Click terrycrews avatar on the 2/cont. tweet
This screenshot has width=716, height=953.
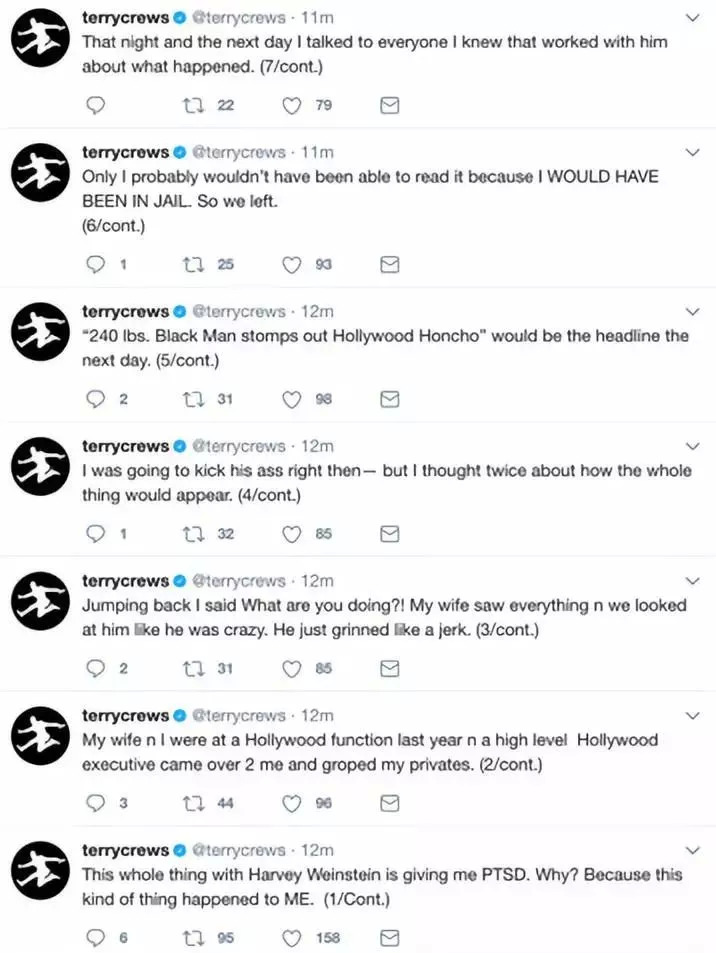click(x=39, y=740)
